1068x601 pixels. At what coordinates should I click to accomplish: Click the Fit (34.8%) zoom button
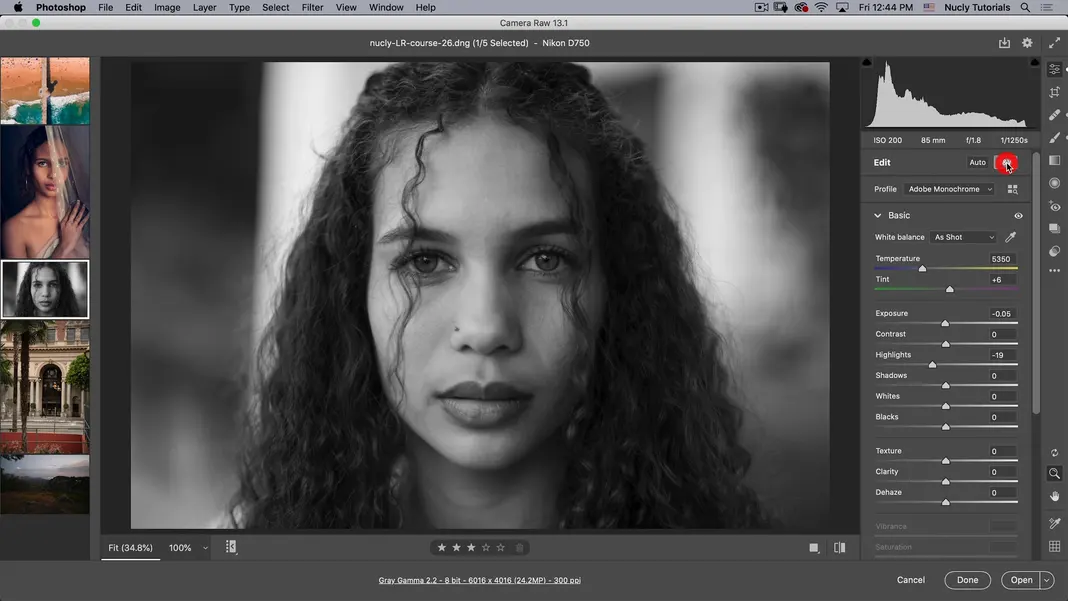click(x=131, y=548)
